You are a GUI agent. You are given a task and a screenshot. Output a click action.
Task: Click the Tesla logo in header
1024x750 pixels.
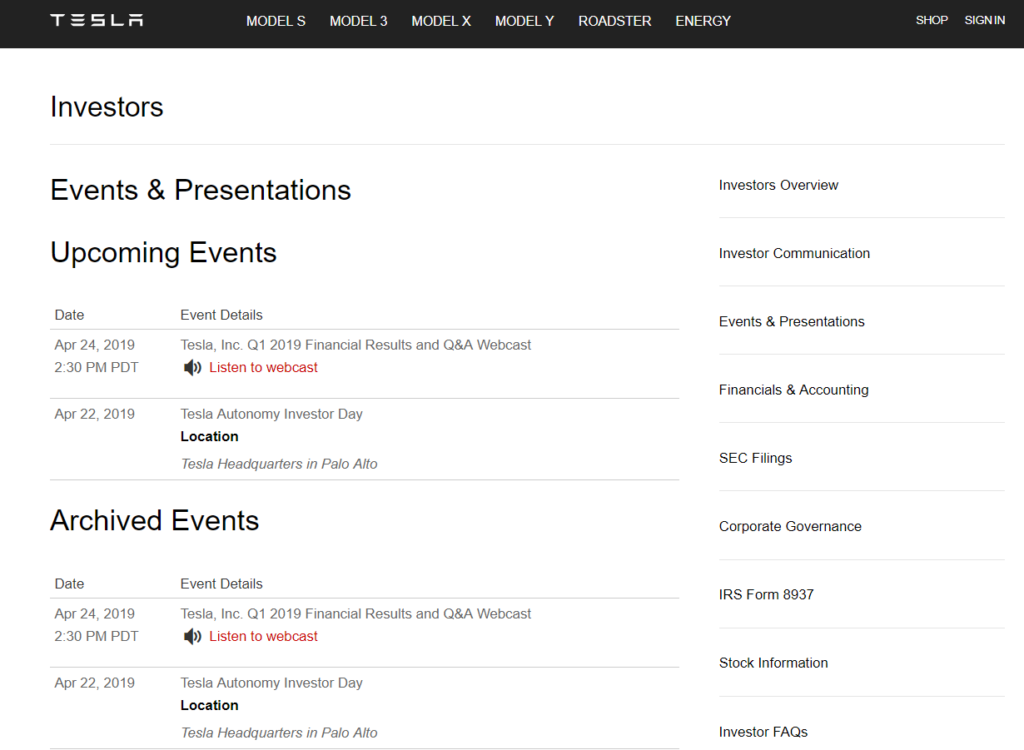coord(97,20)
